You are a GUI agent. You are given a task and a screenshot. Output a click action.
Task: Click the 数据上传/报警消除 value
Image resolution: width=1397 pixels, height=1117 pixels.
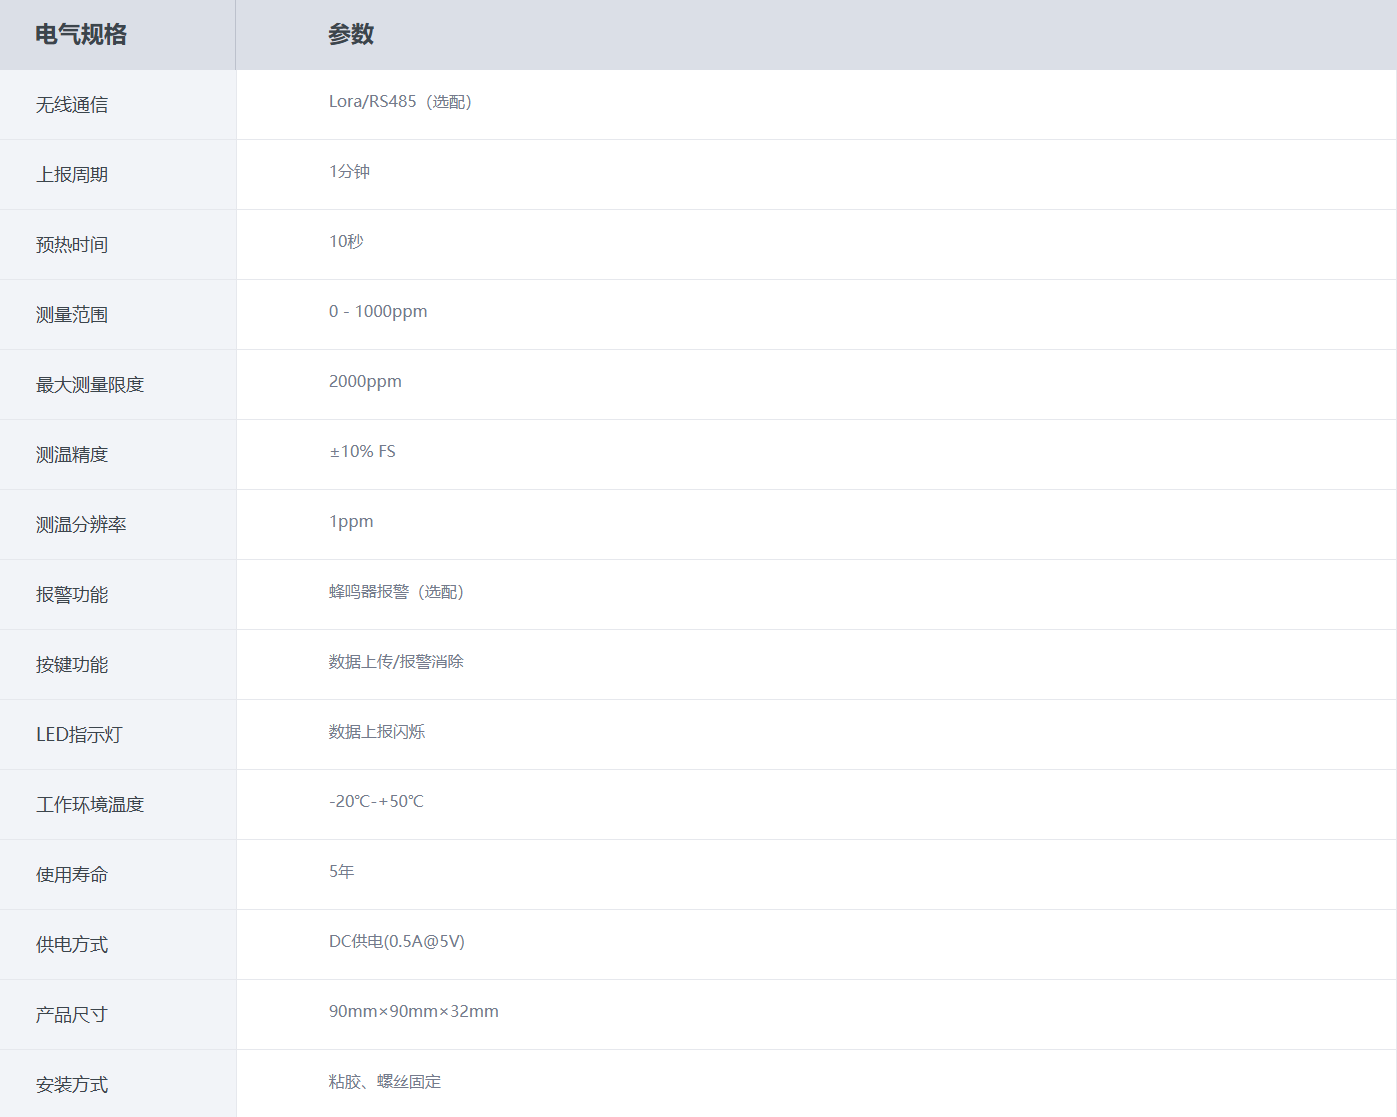point(396,662)
